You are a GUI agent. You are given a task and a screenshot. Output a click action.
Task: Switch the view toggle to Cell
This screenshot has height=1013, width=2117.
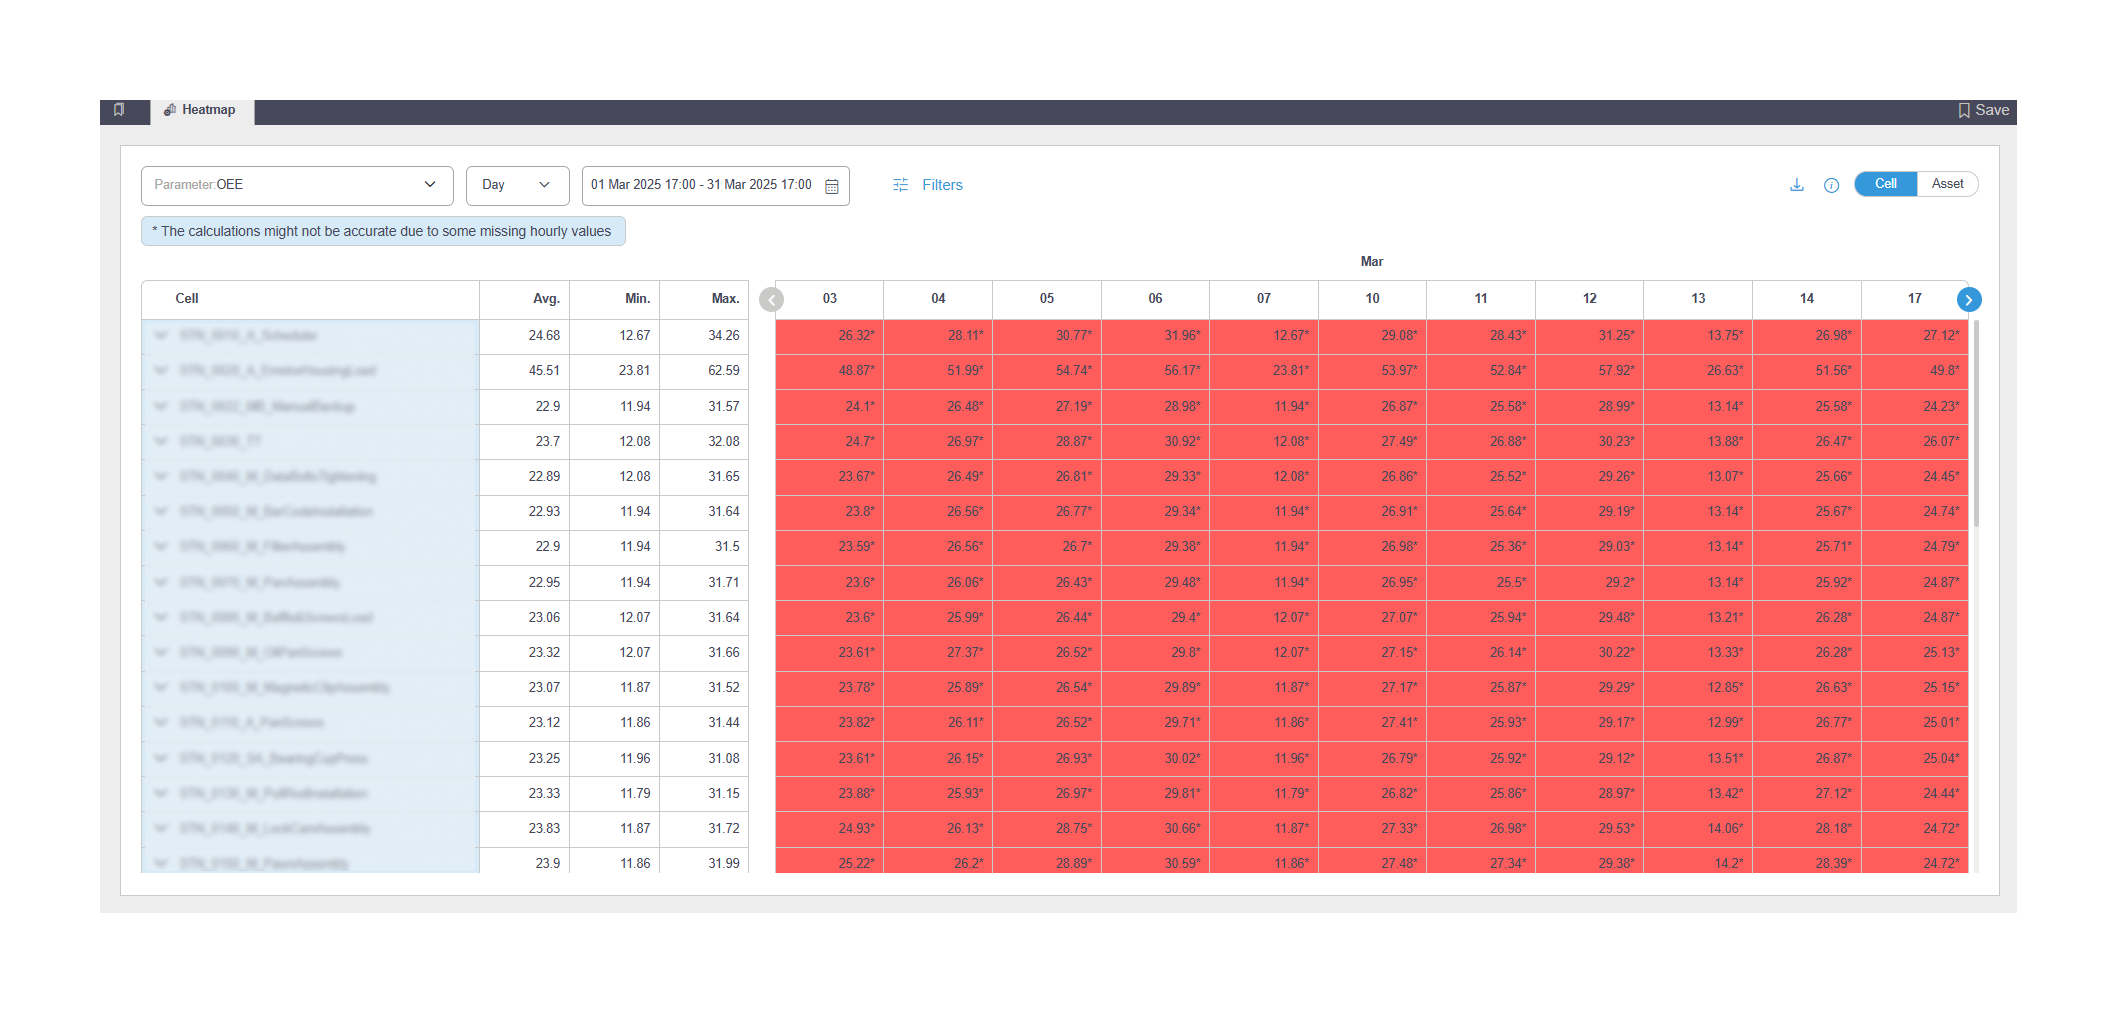(1885, 184)
